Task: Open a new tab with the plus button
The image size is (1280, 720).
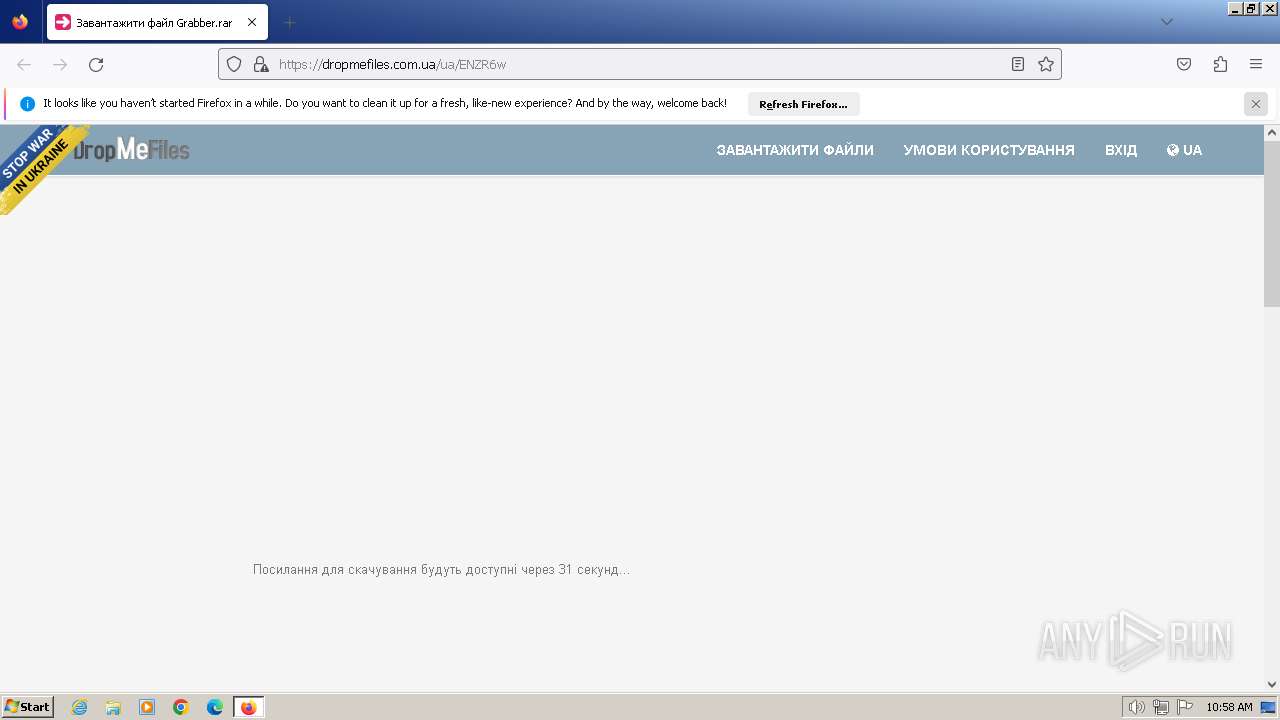Action: tap(289, 22)
